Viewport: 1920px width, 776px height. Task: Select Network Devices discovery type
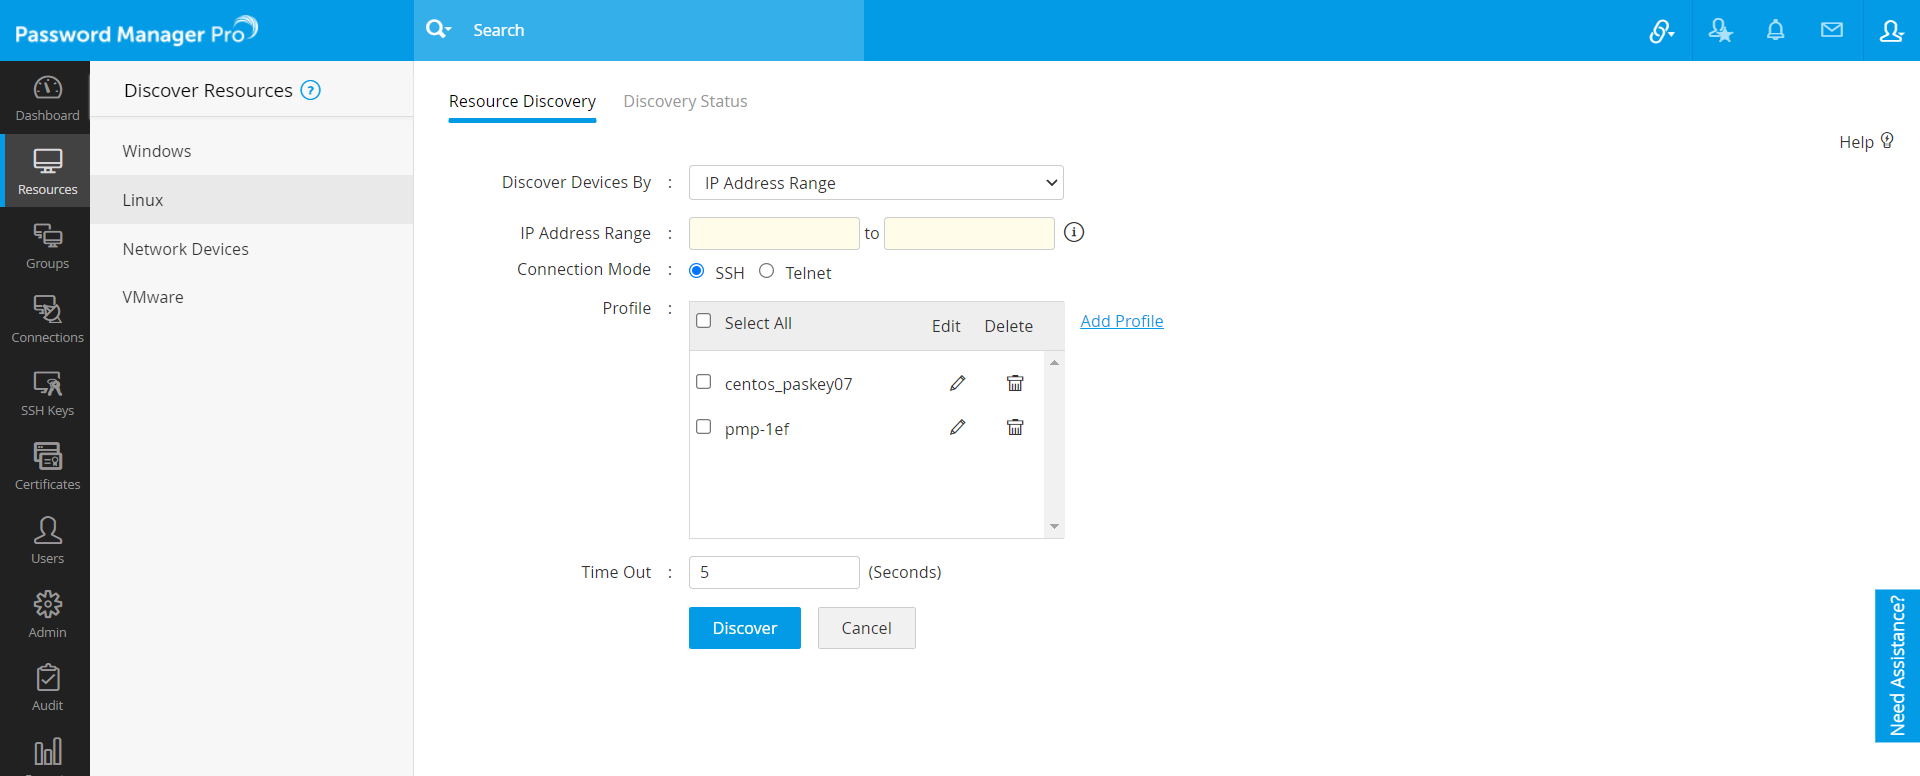pyautogui.click(x=252, y=249)
